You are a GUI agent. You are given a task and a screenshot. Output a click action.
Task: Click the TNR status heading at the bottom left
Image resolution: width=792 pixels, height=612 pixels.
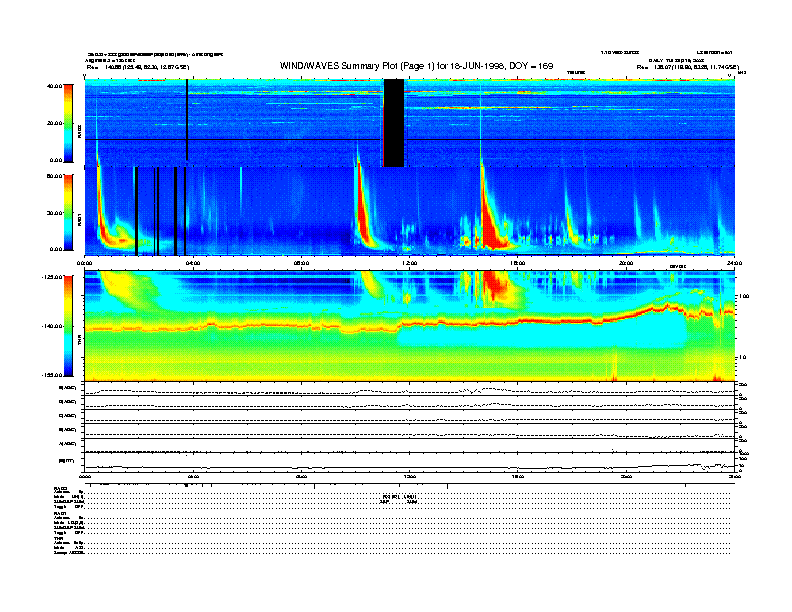tap(58, 538)
